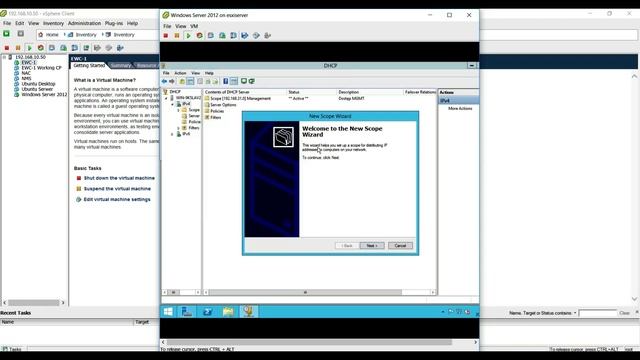
Task: Open Administration menu in vSphere Client
Action: [84, 23]
